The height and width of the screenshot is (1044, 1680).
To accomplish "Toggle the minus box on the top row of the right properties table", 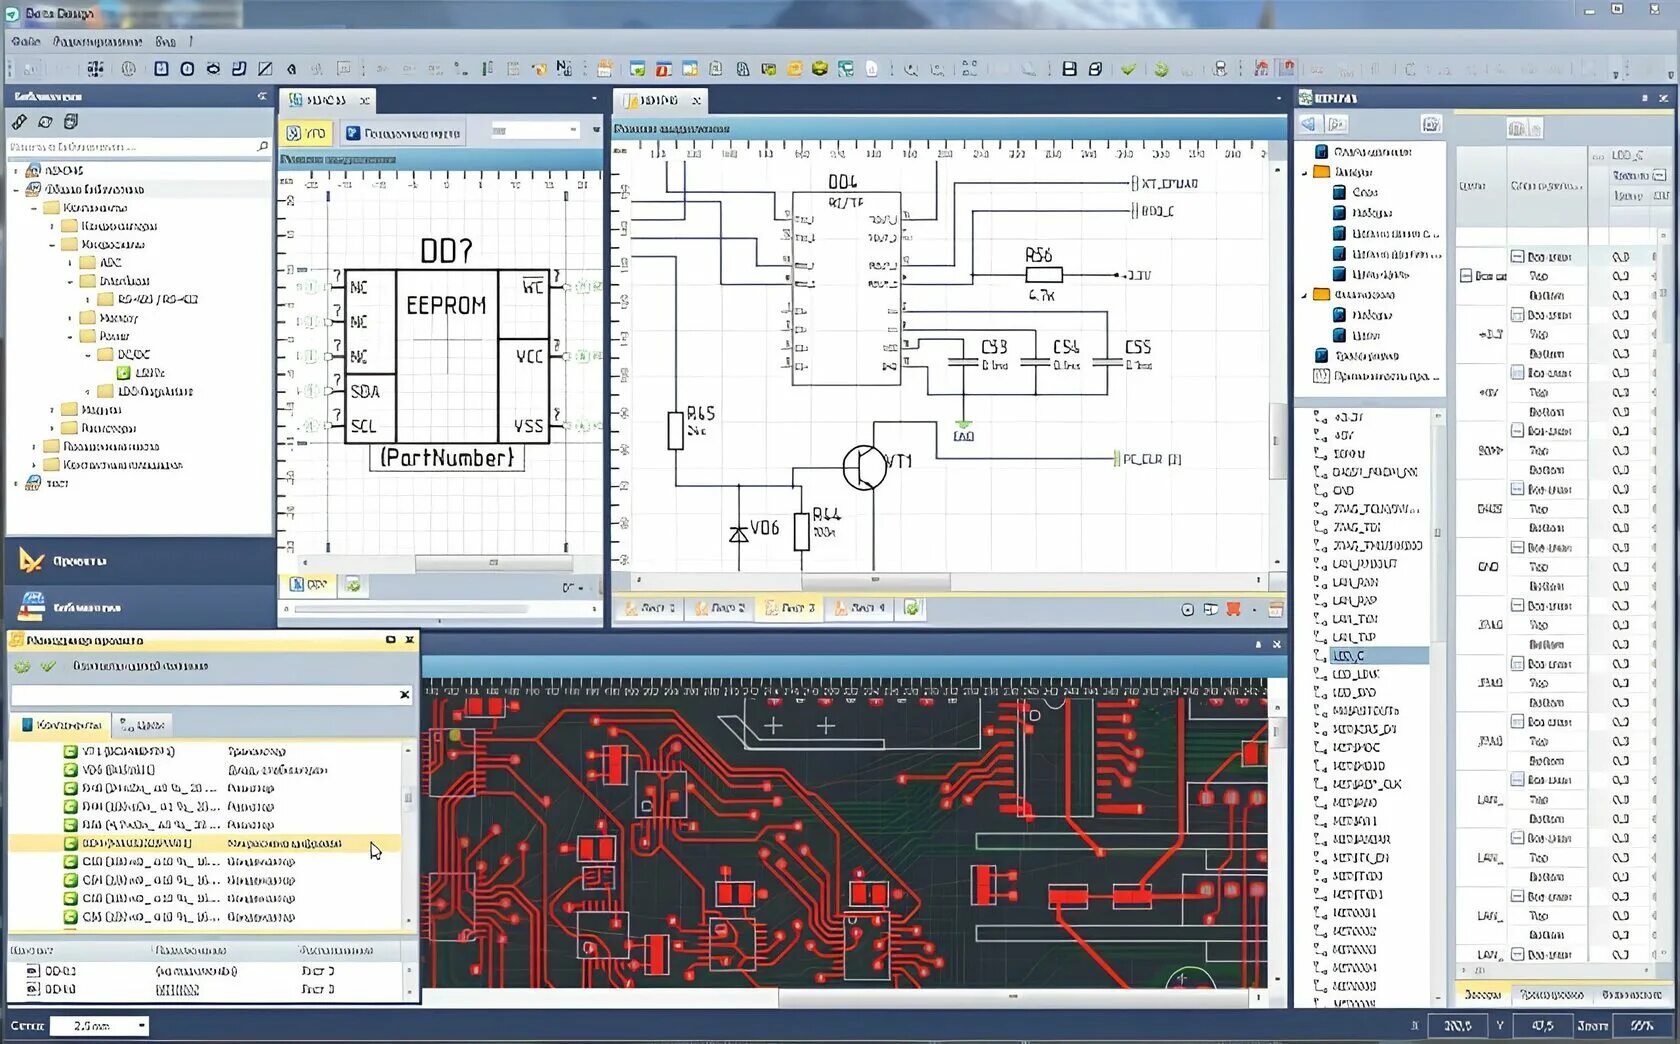I will (x=1517, y=257).
